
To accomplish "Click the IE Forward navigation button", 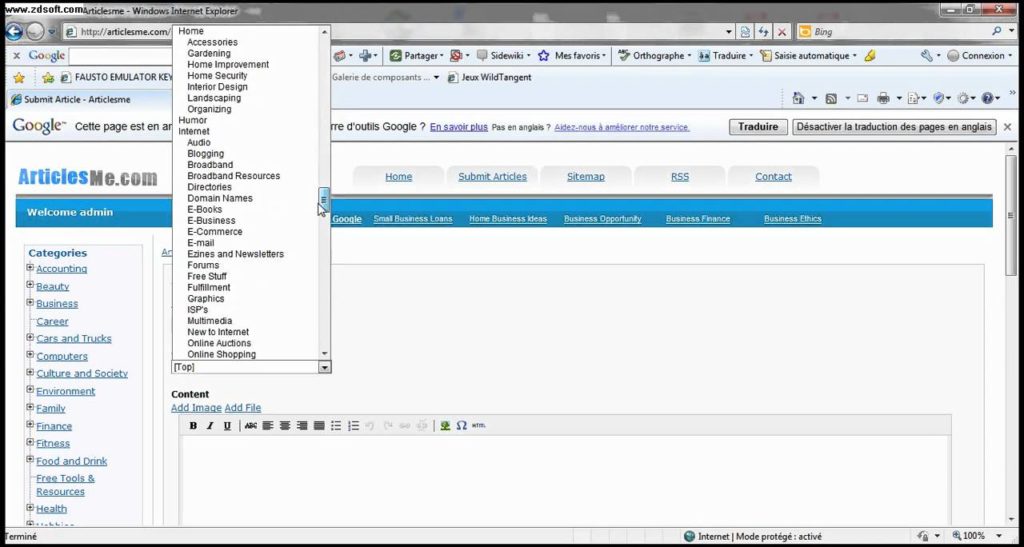I will (x=35, y=31).
